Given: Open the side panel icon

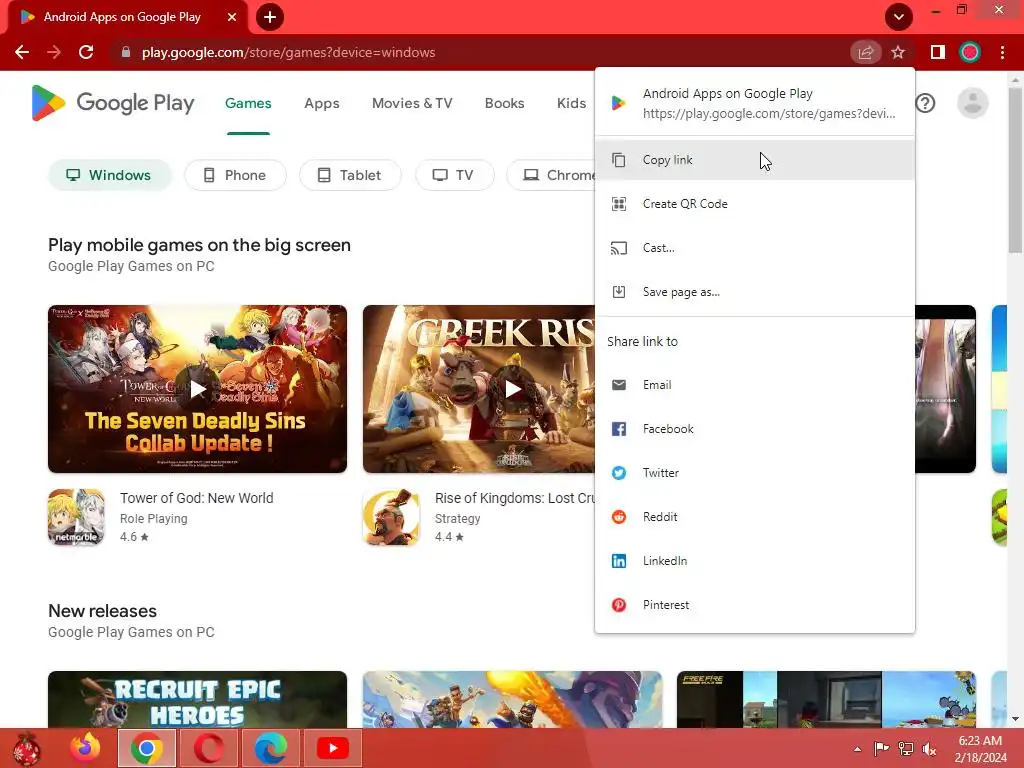Looking at the screenshot, I should click(x=938, y=52).
